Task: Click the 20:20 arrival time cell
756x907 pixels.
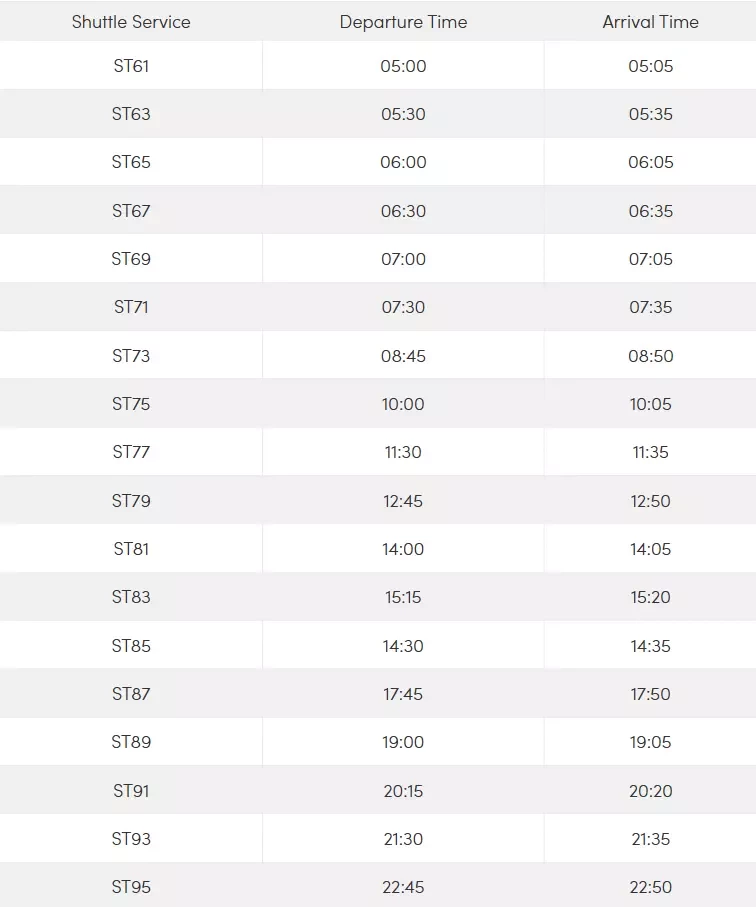Action: pos(650,791)
